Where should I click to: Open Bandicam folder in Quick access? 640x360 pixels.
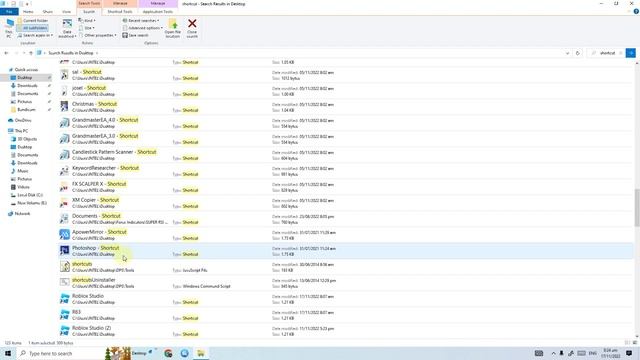click(27, 110)
